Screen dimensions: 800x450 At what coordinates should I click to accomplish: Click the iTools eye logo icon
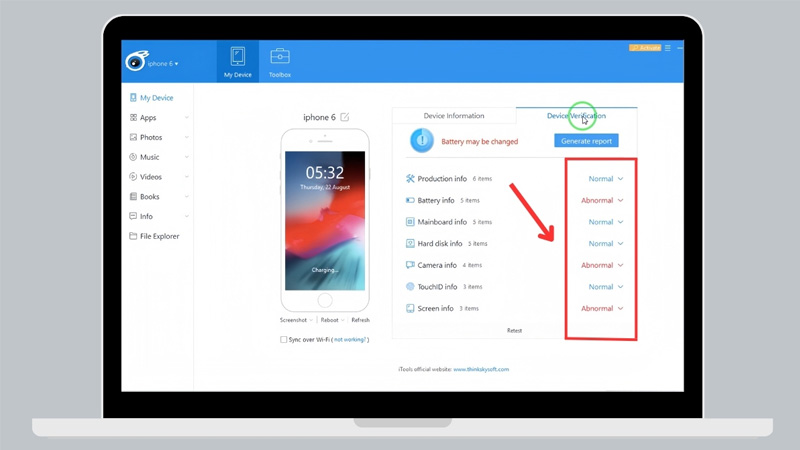(x=137, y=61)
